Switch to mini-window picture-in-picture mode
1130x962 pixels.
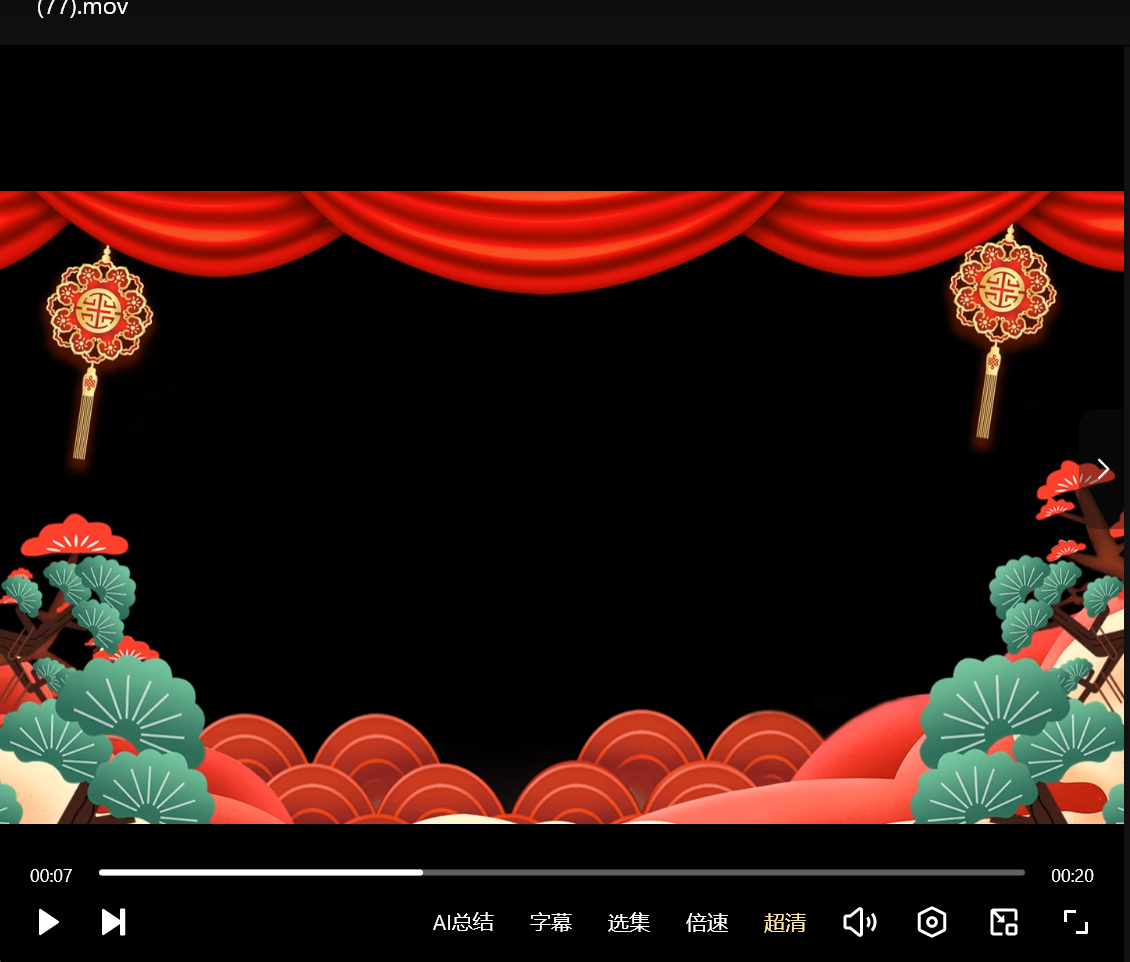tap(1004, 922)
